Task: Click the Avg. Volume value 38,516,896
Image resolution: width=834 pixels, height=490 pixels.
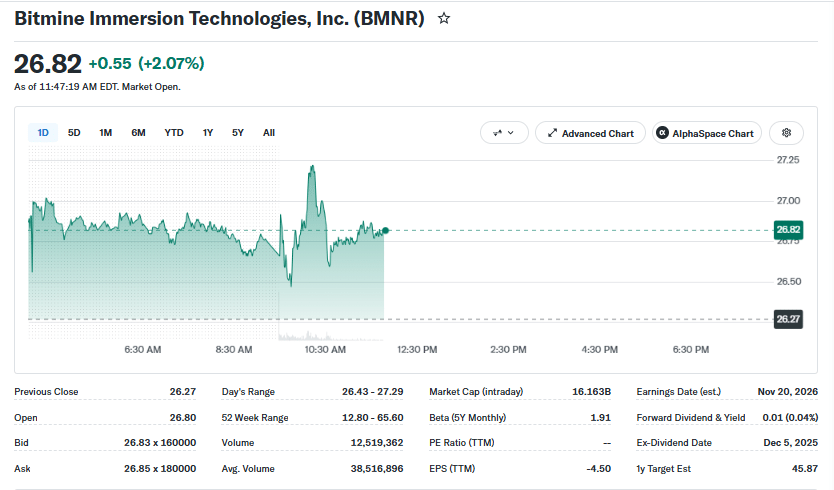Action: [x=377, y=469]
